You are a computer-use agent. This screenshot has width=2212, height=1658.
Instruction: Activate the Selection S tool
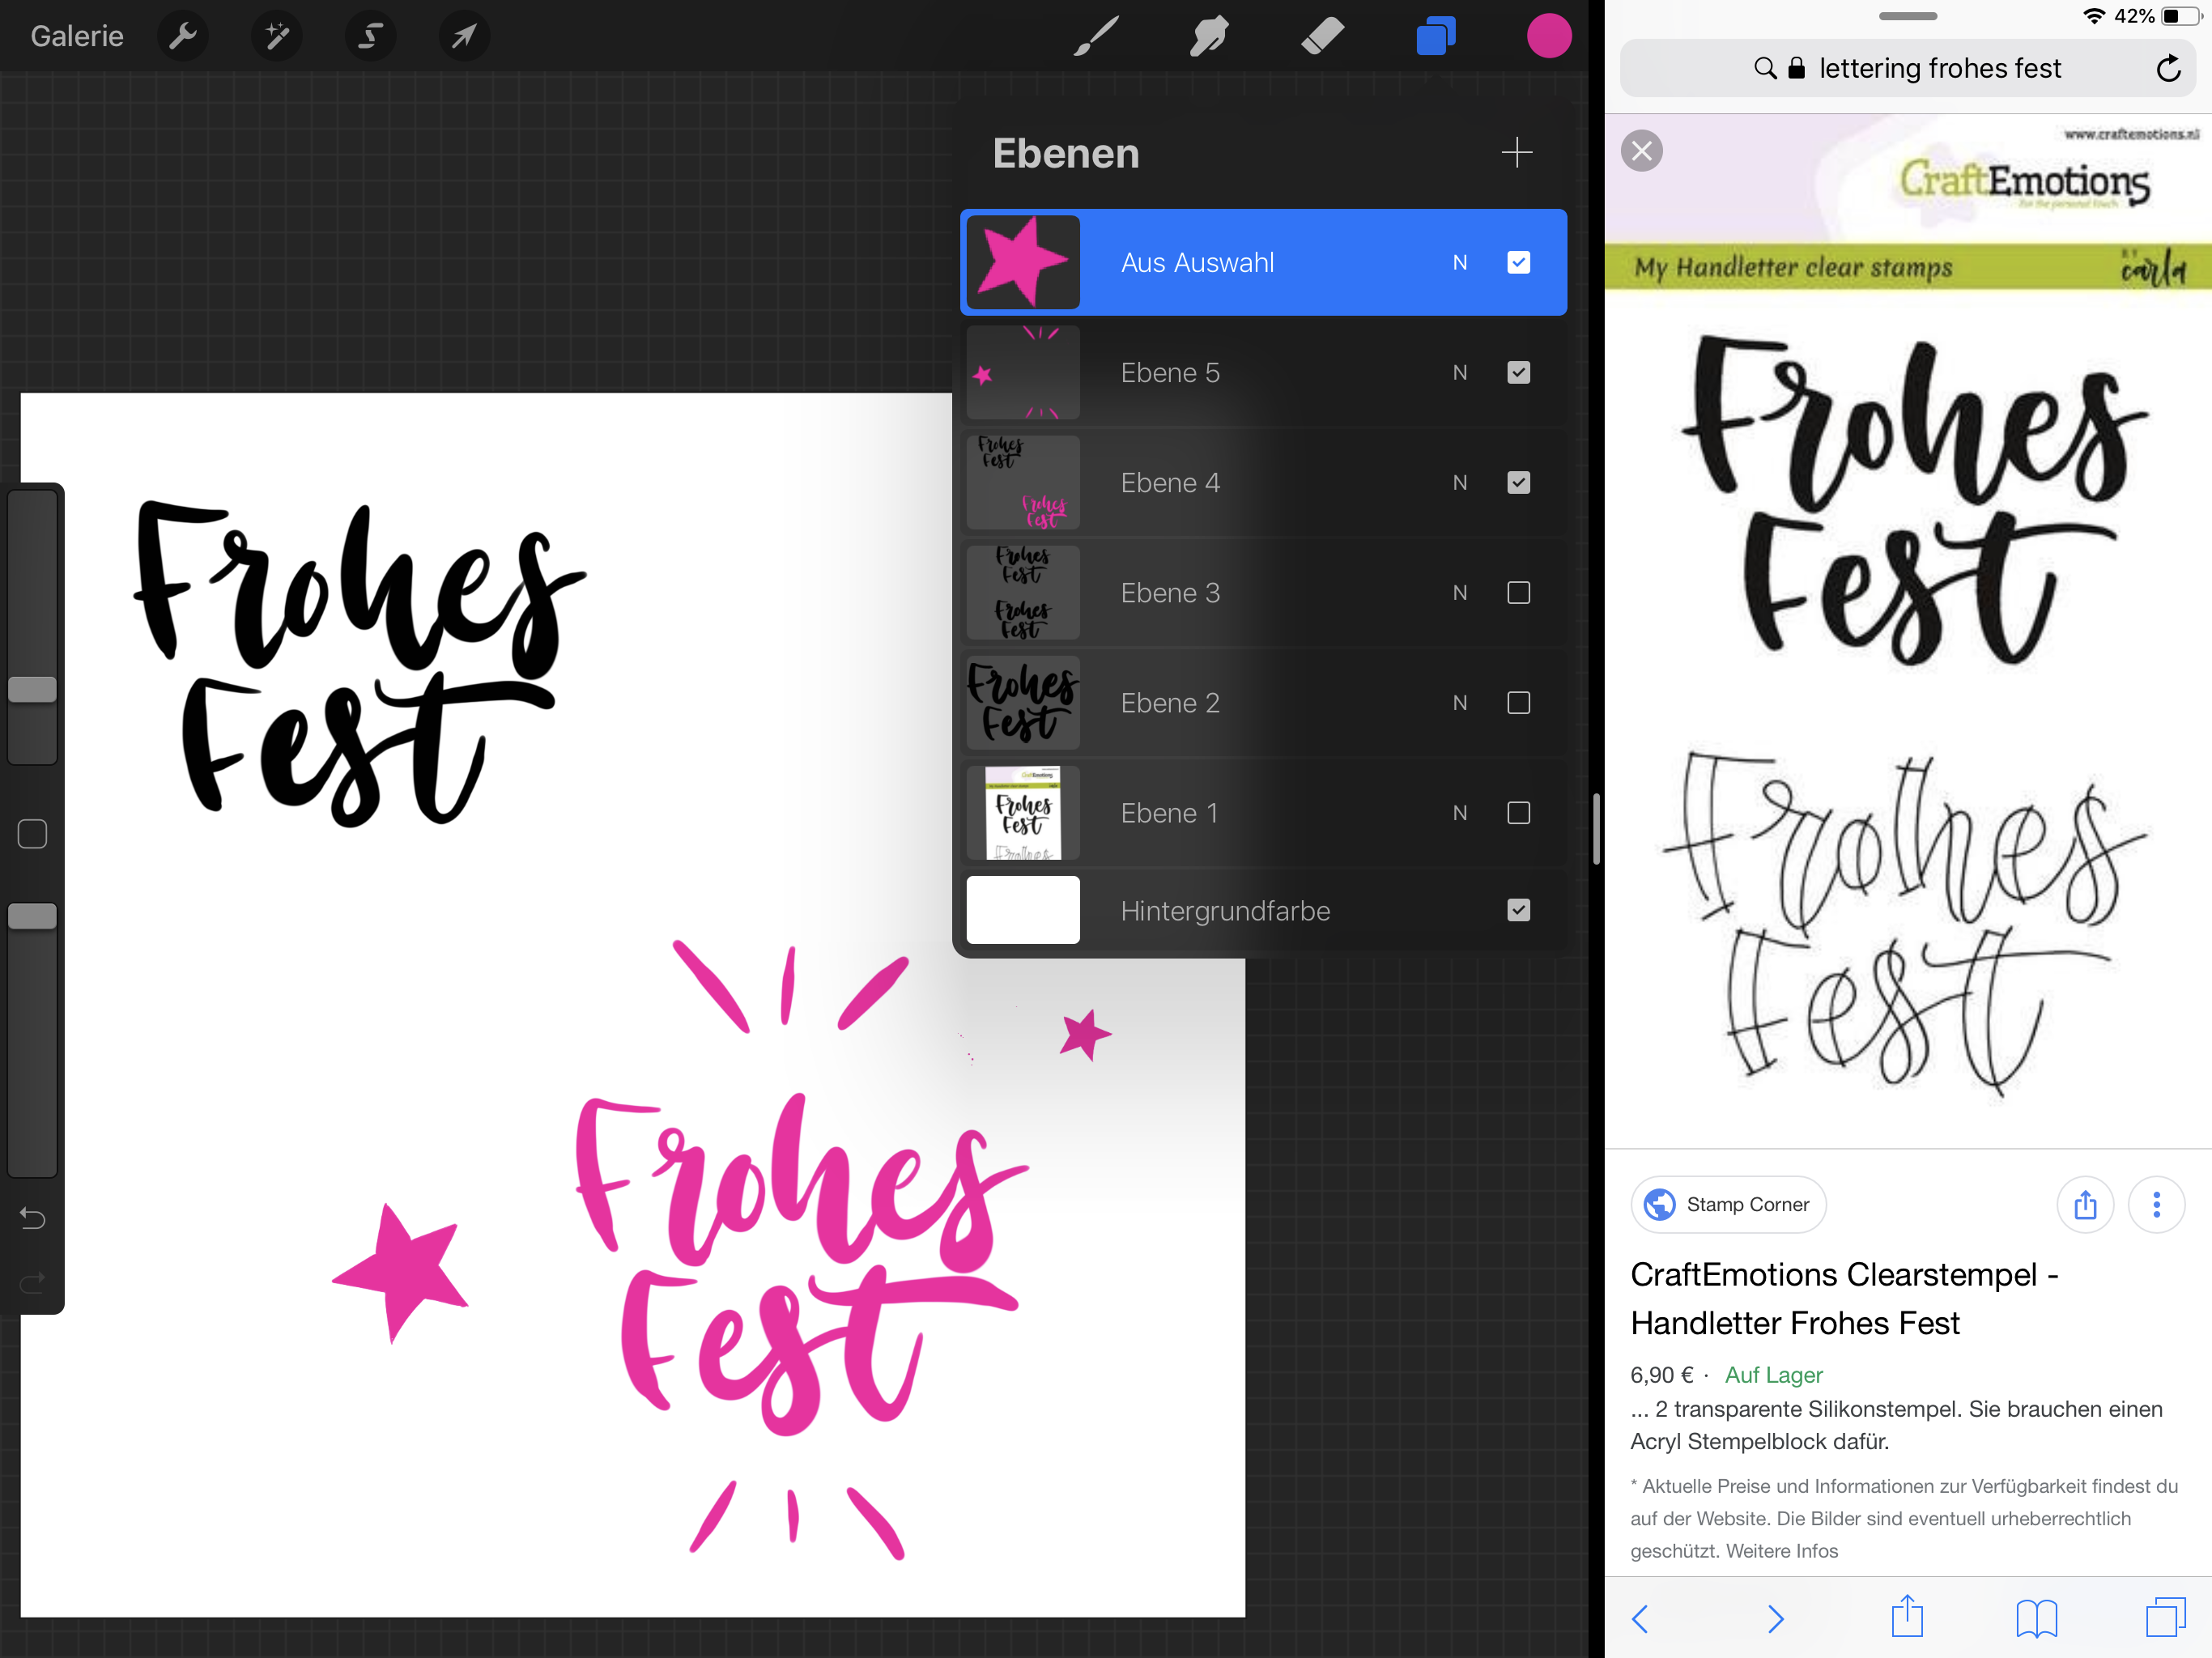click(370, 37)
